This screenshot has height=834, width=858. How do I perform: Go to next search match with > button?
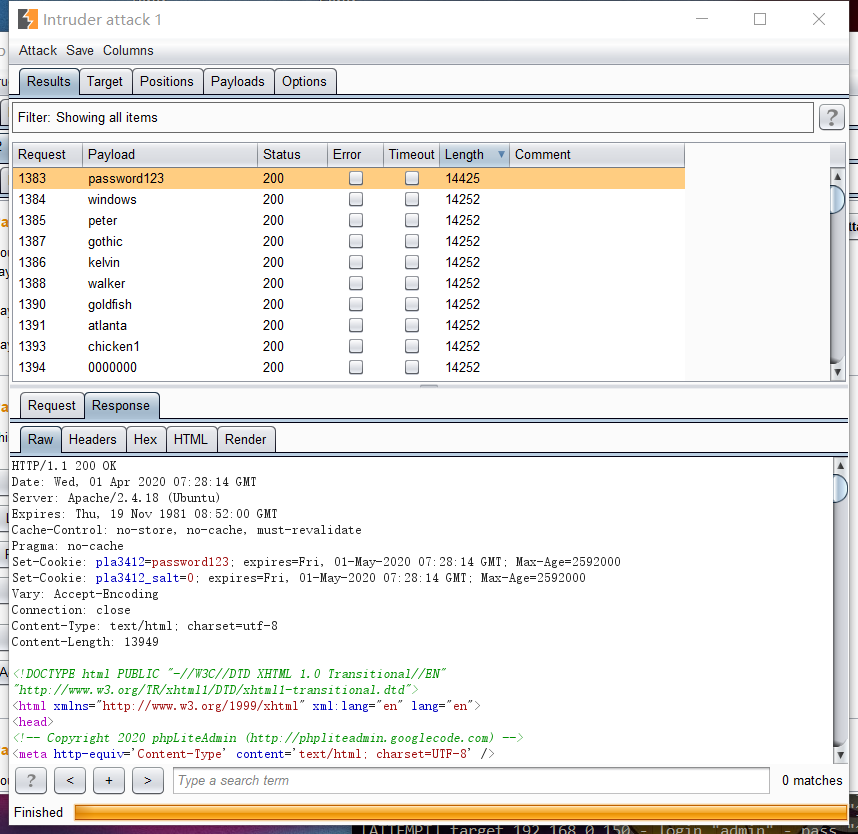pyautogui.click(x=148, y=780)
